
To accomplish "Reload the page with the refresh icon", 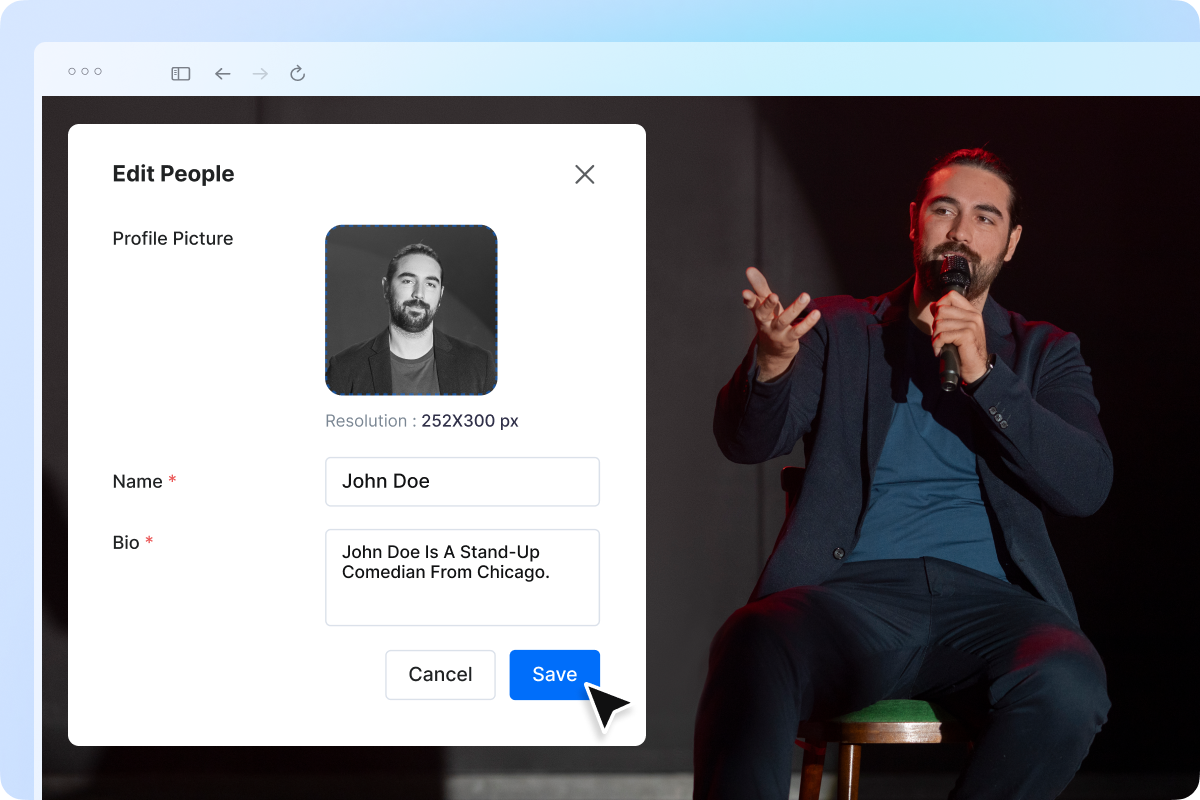I will tap(297, 74).
